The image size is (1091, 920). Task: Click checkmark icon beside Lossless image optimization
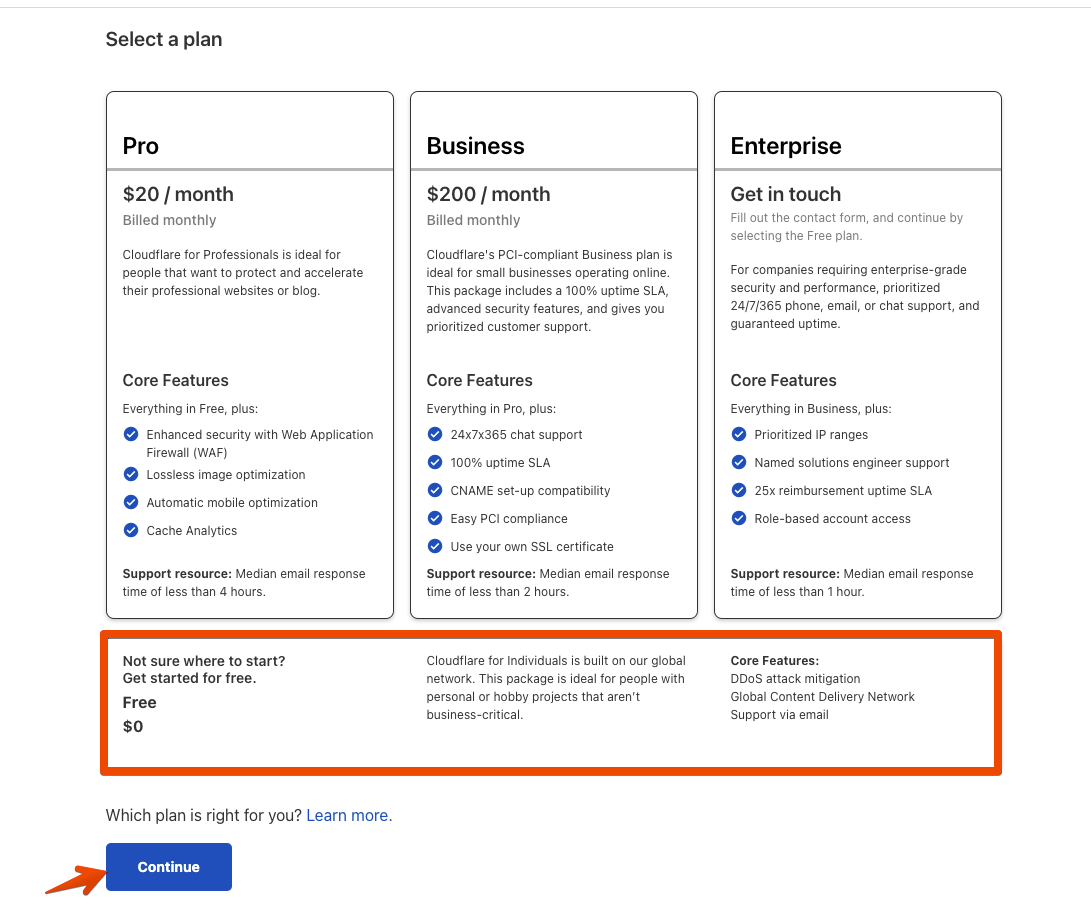tap(131, 474)
